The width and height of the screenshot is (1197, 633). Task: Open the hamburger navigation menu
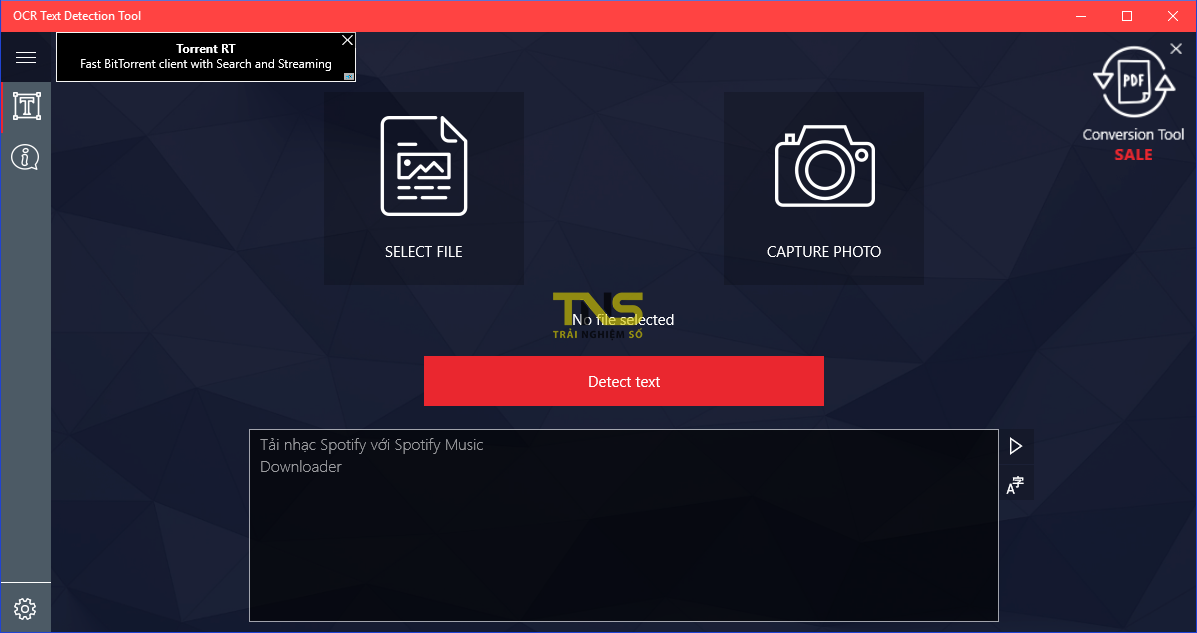pos(26,58)
